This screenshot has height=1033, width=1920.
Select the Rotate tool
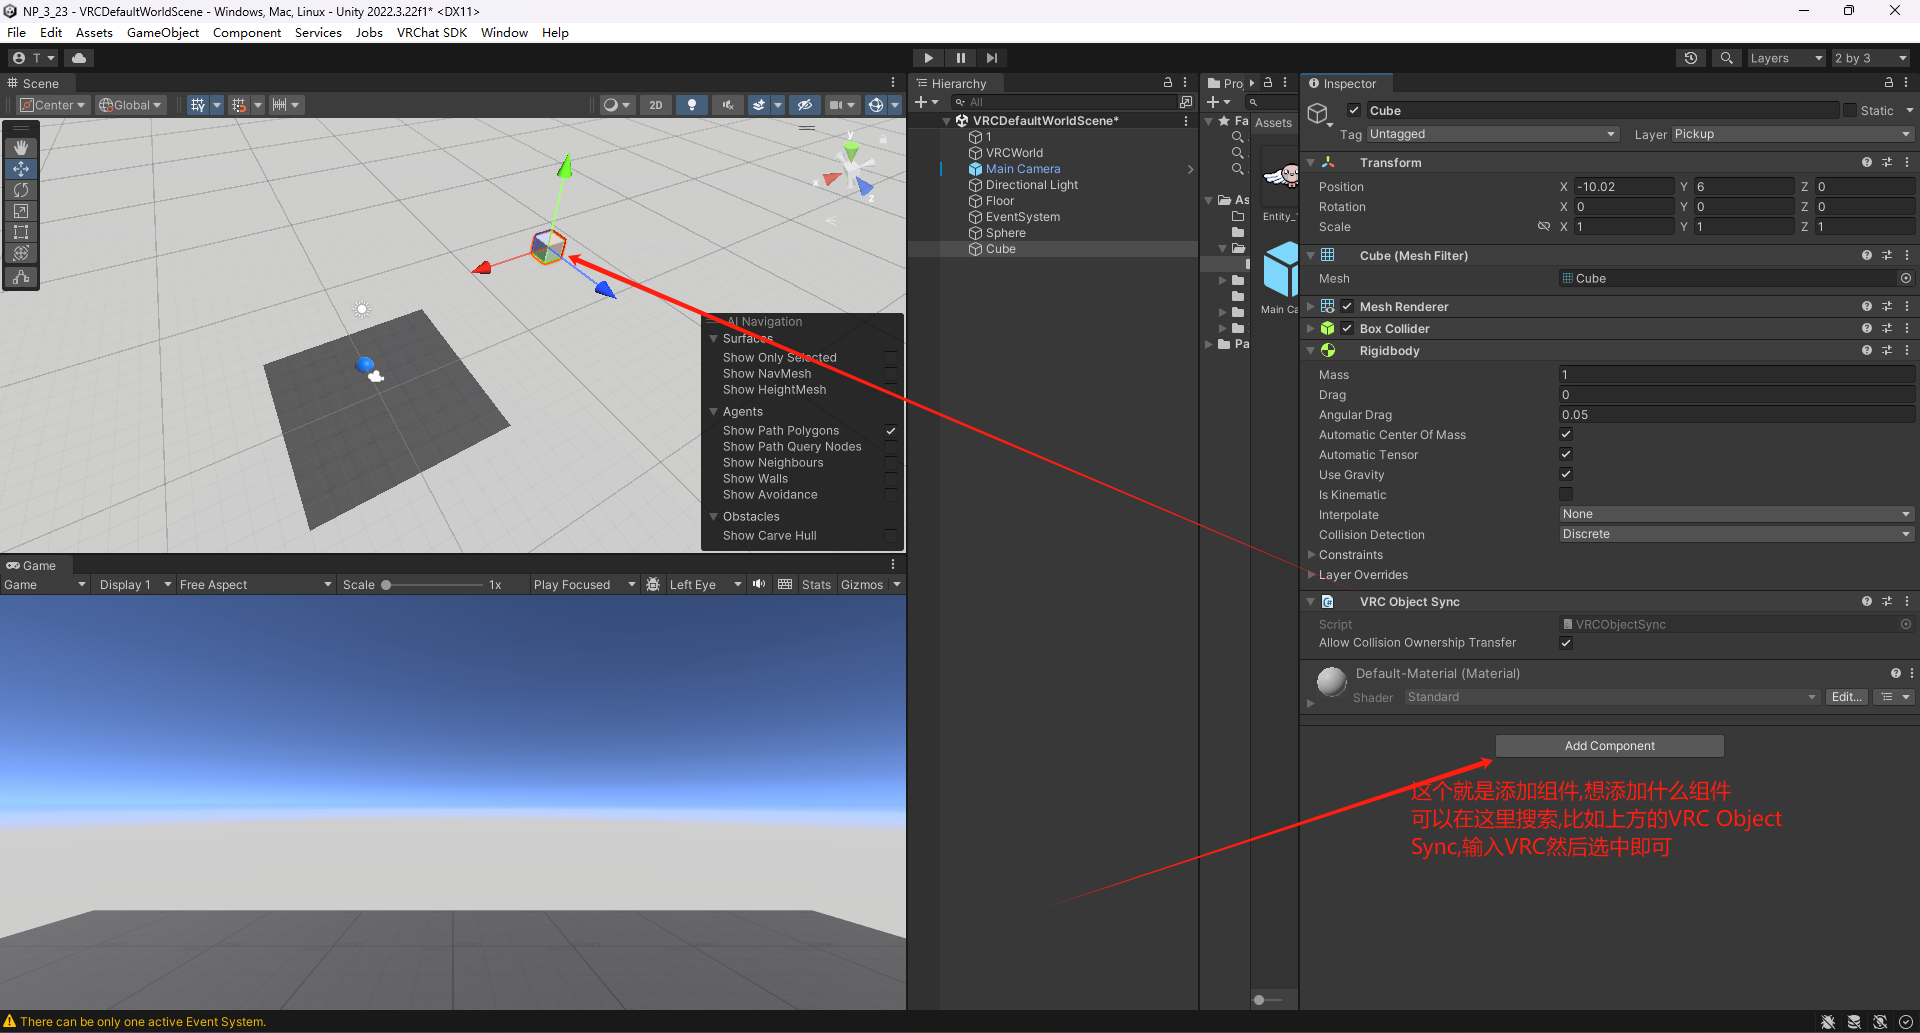pos(21,190)
